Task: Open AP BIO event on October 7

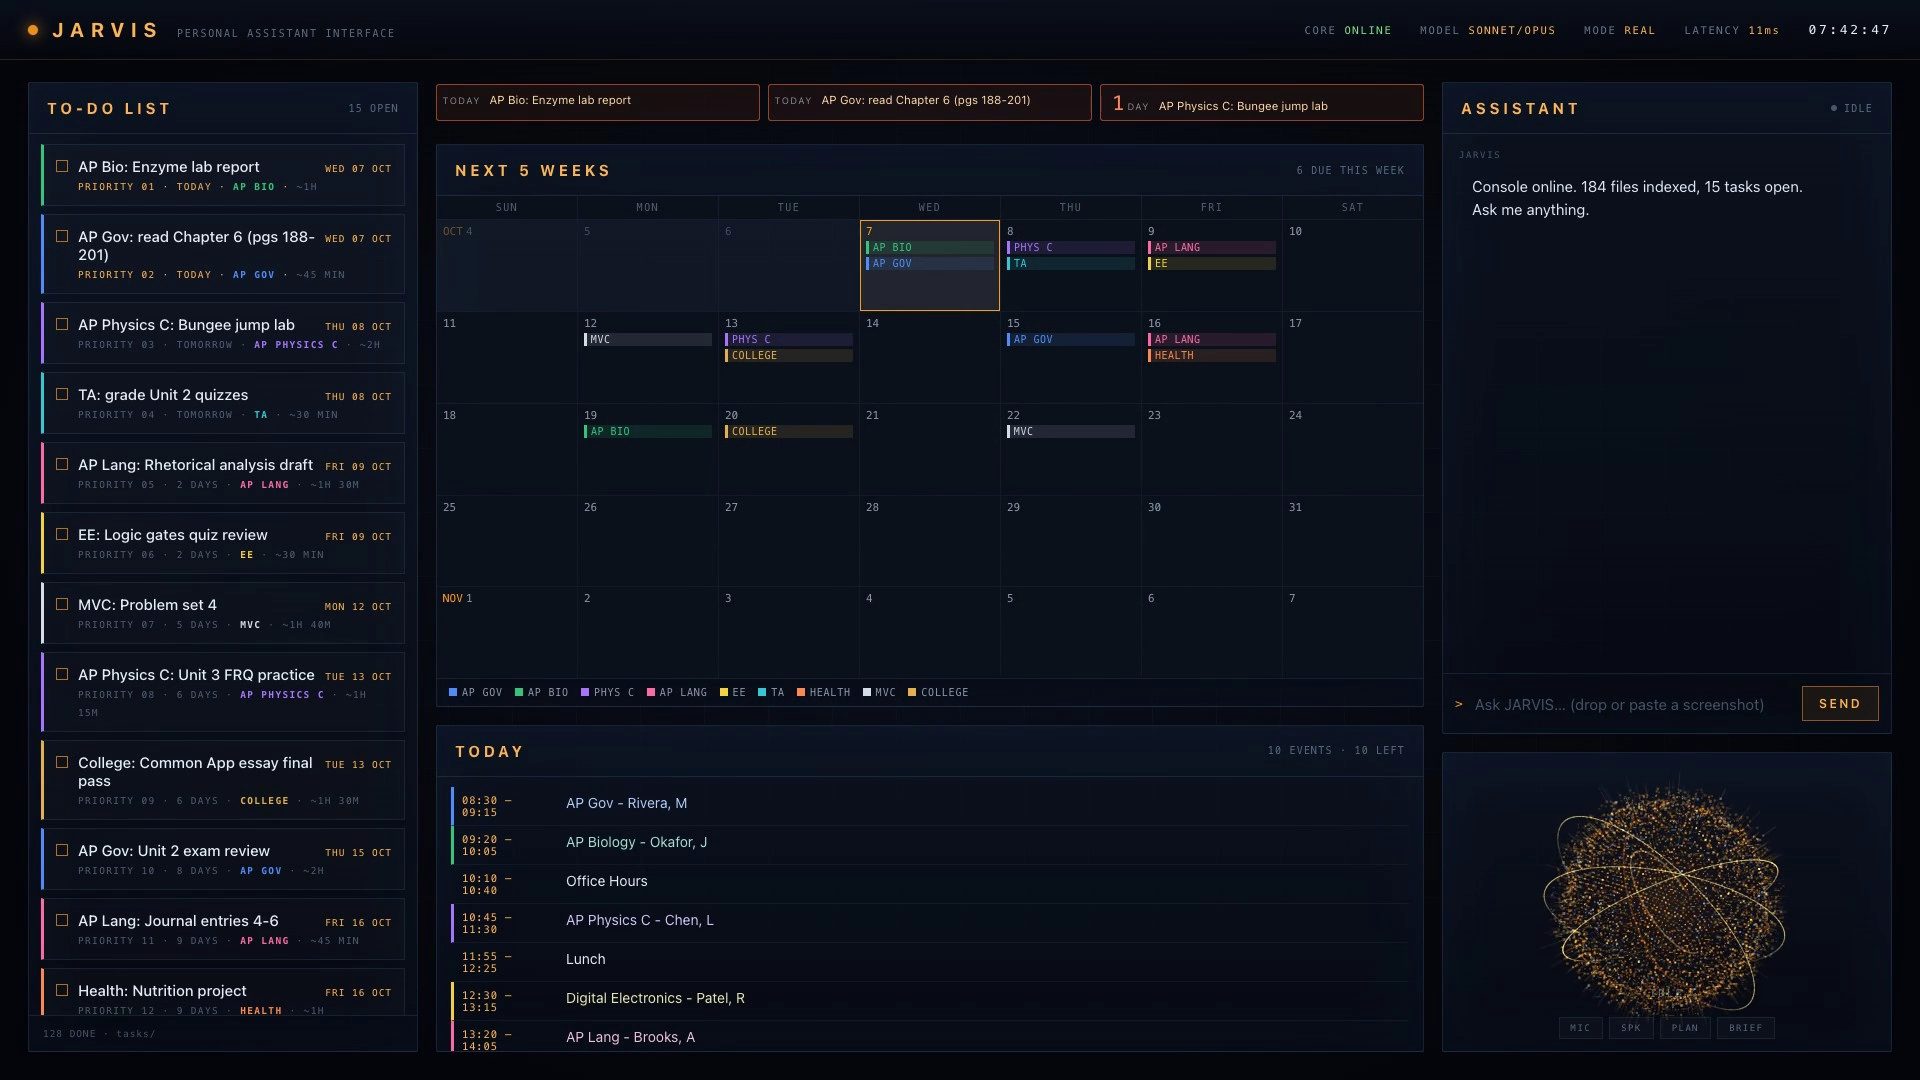Action: coord(930,247)
